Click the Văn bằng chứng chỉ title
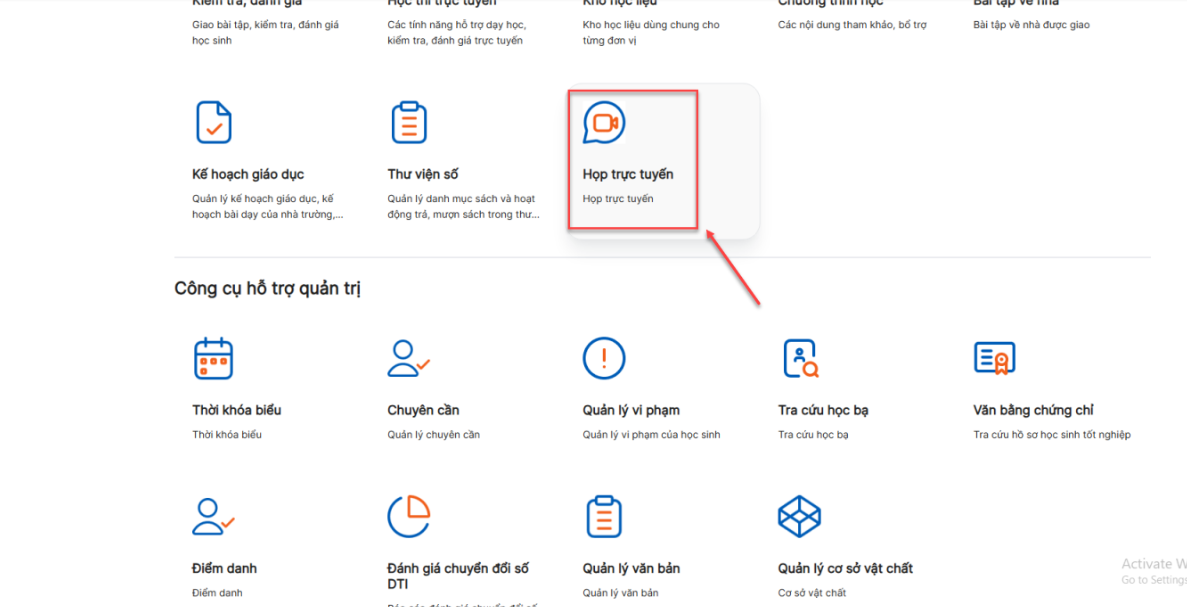Screen dimensions: 1187x607 [x=1033, y=410]
